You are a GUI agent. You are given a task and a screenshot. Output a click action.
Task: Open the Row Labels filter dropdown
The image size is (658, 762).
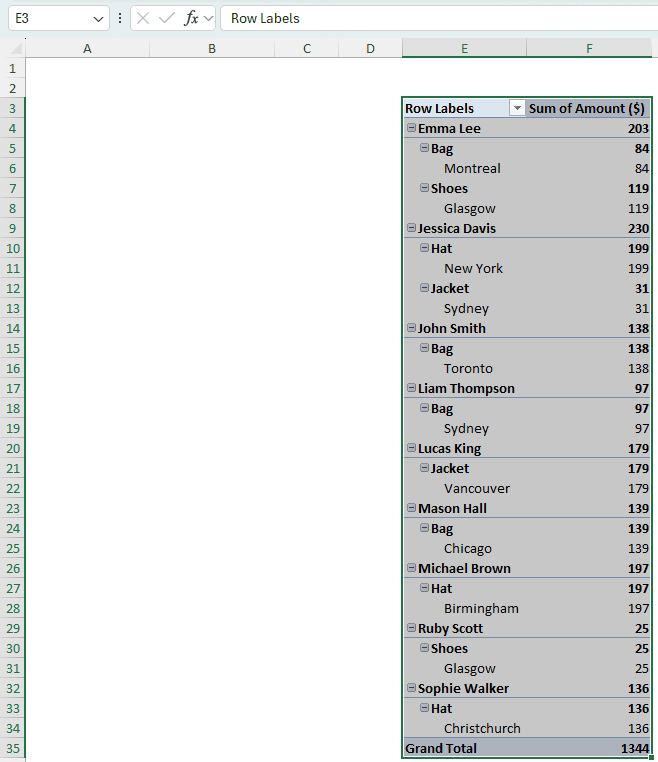click(x=517, y=108)
